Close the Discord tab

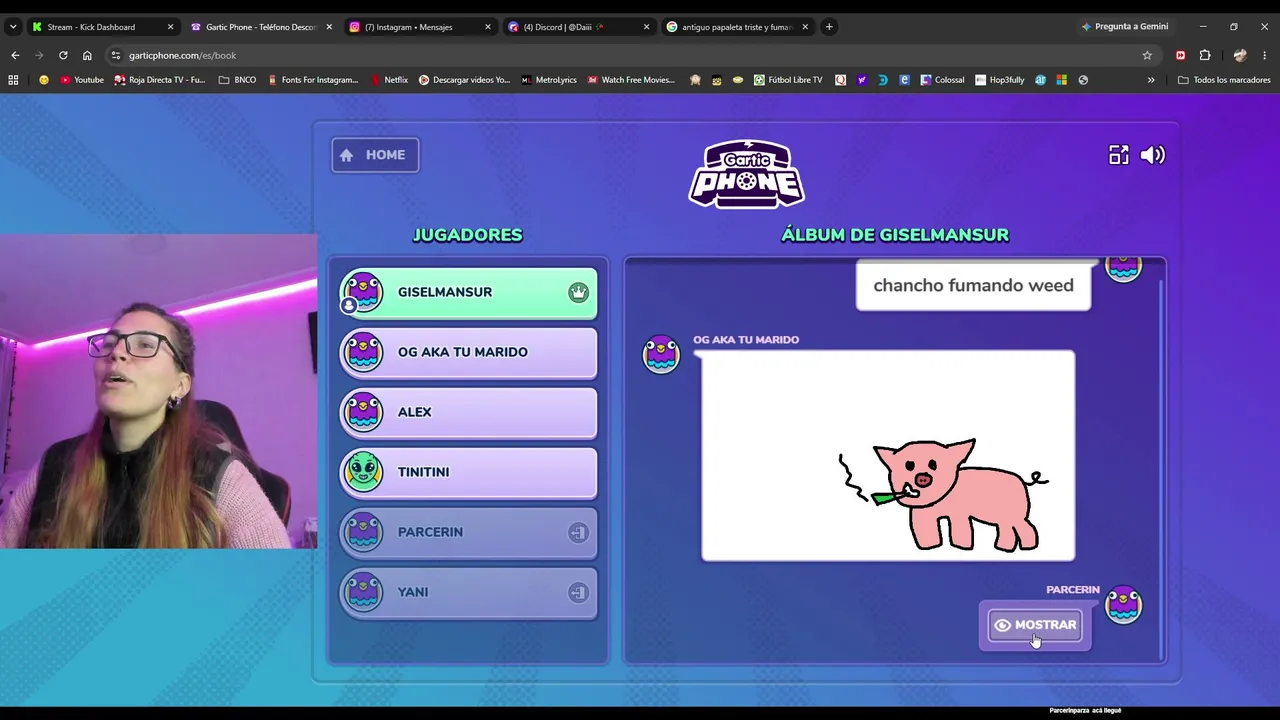coord(646,27)
